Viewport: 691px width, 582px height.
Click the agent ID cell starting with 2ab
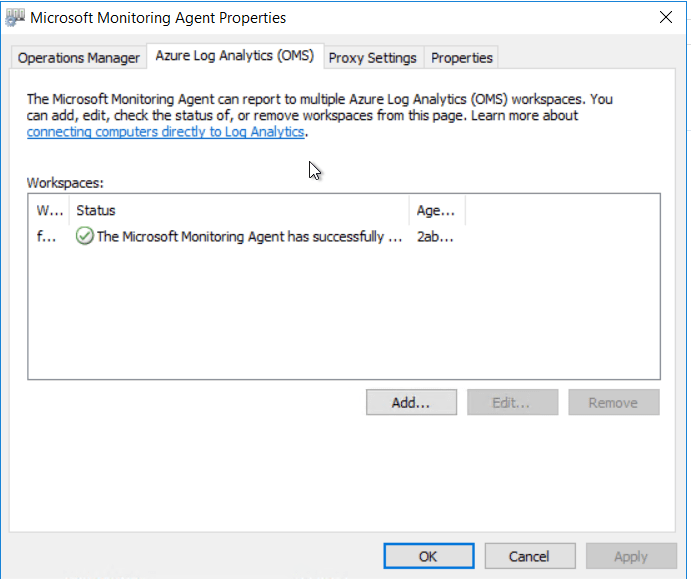coord(434,237)
